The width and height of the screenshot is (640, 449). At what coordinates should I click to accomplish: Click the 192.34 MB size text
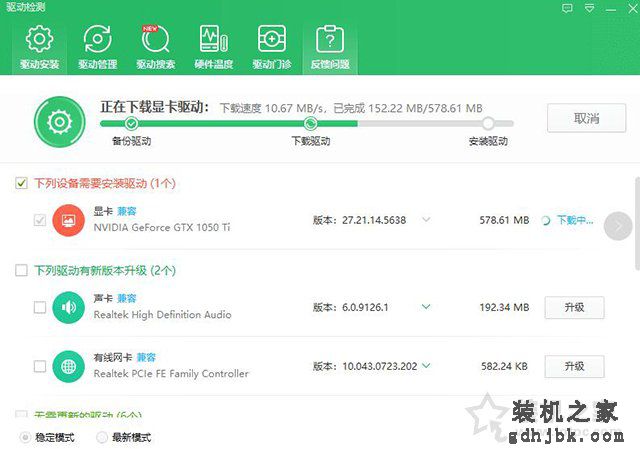click(504, 307)
